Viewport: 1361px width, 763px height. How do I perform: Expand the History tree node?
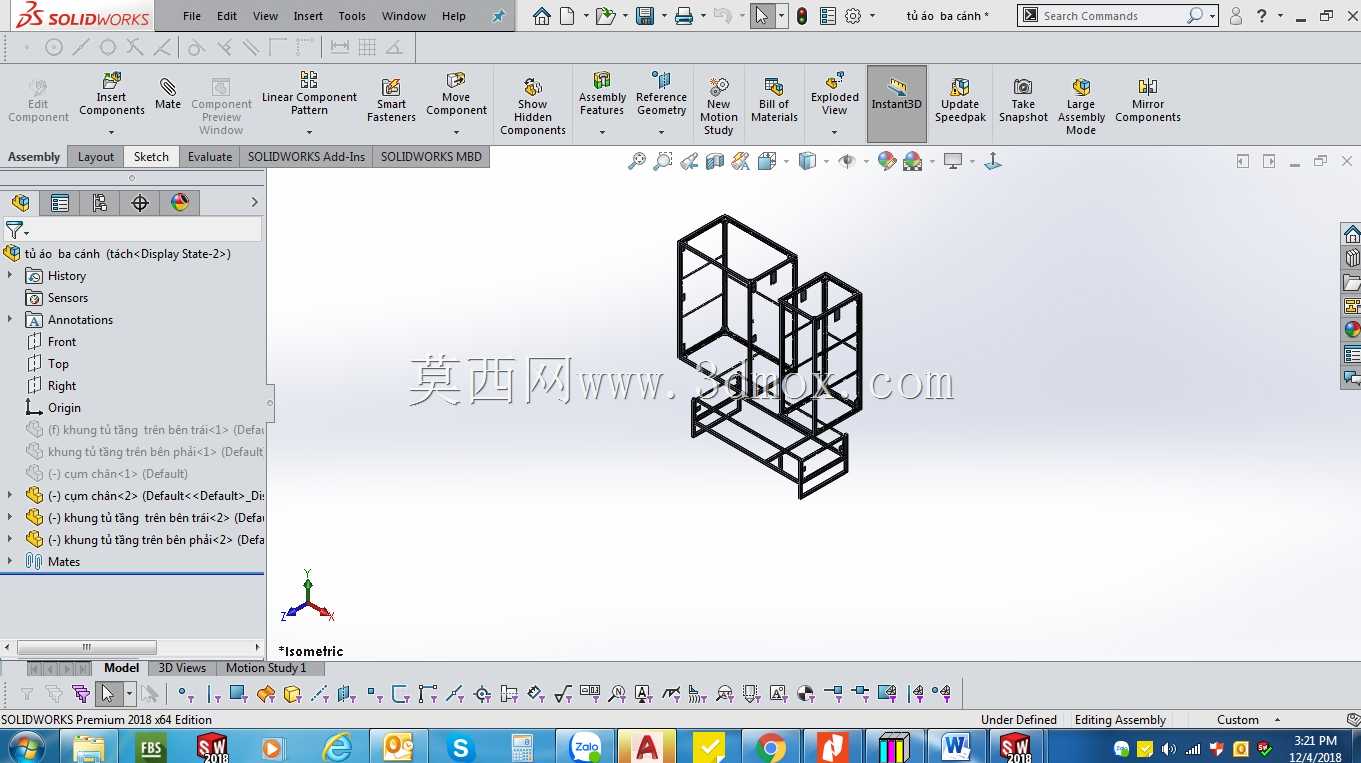(x=10, y=275)
